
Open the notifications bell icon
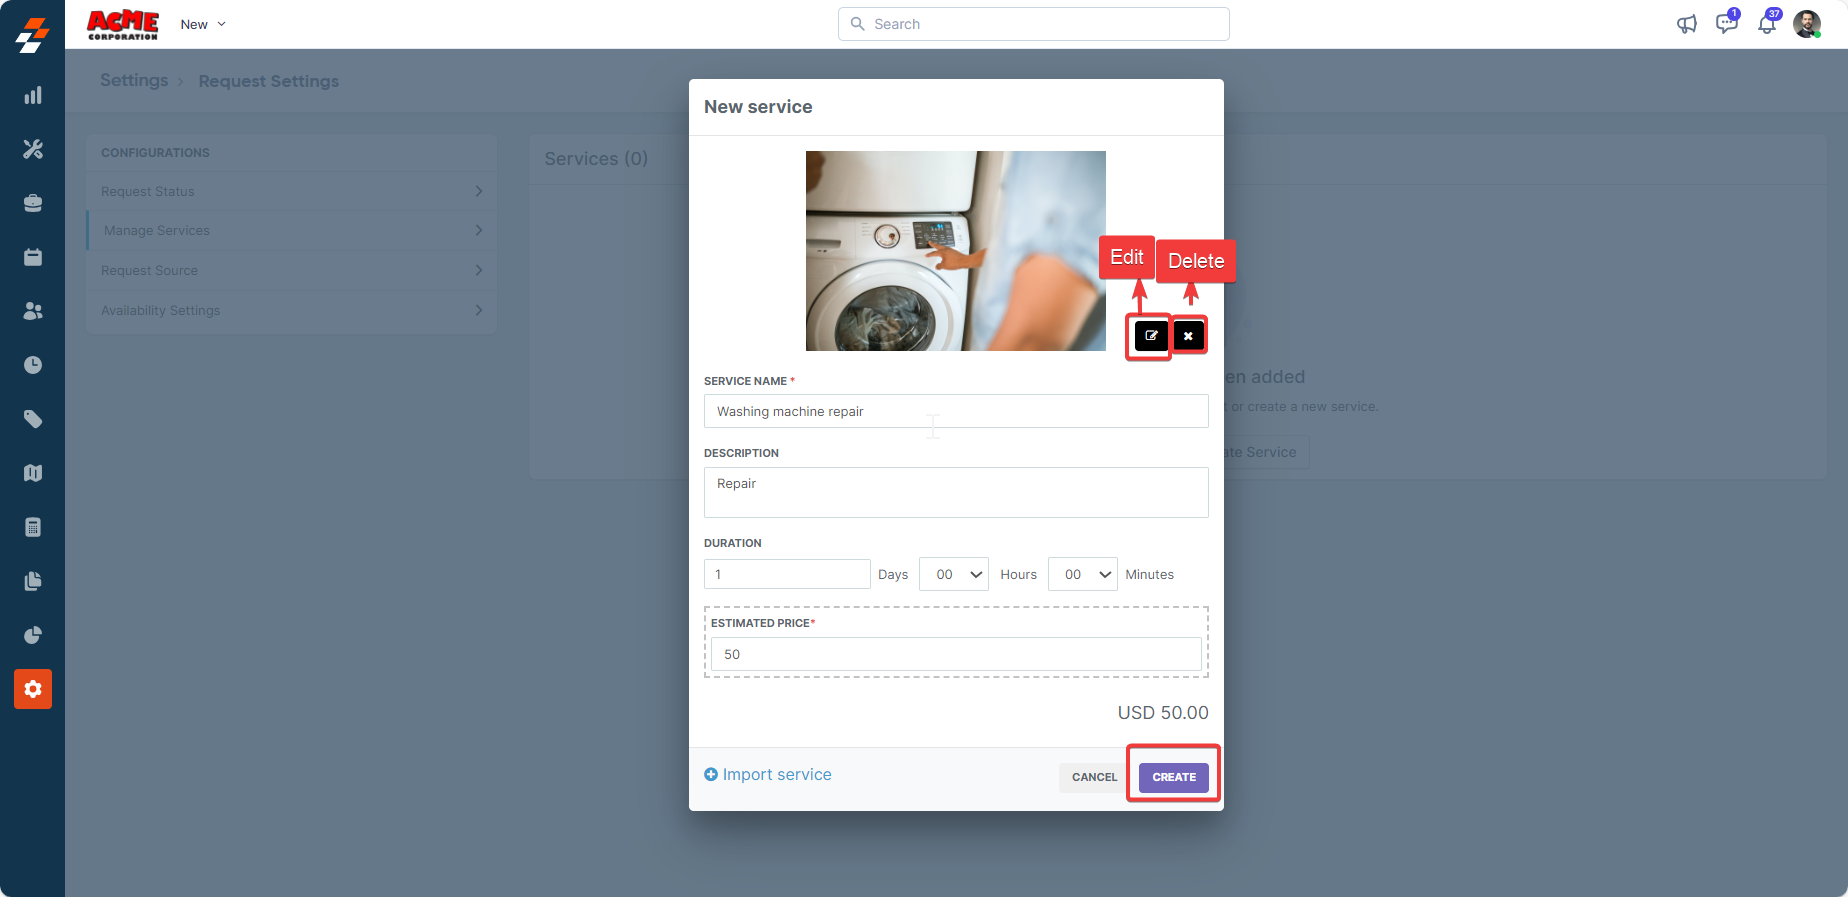click(x=1767, y=23)
